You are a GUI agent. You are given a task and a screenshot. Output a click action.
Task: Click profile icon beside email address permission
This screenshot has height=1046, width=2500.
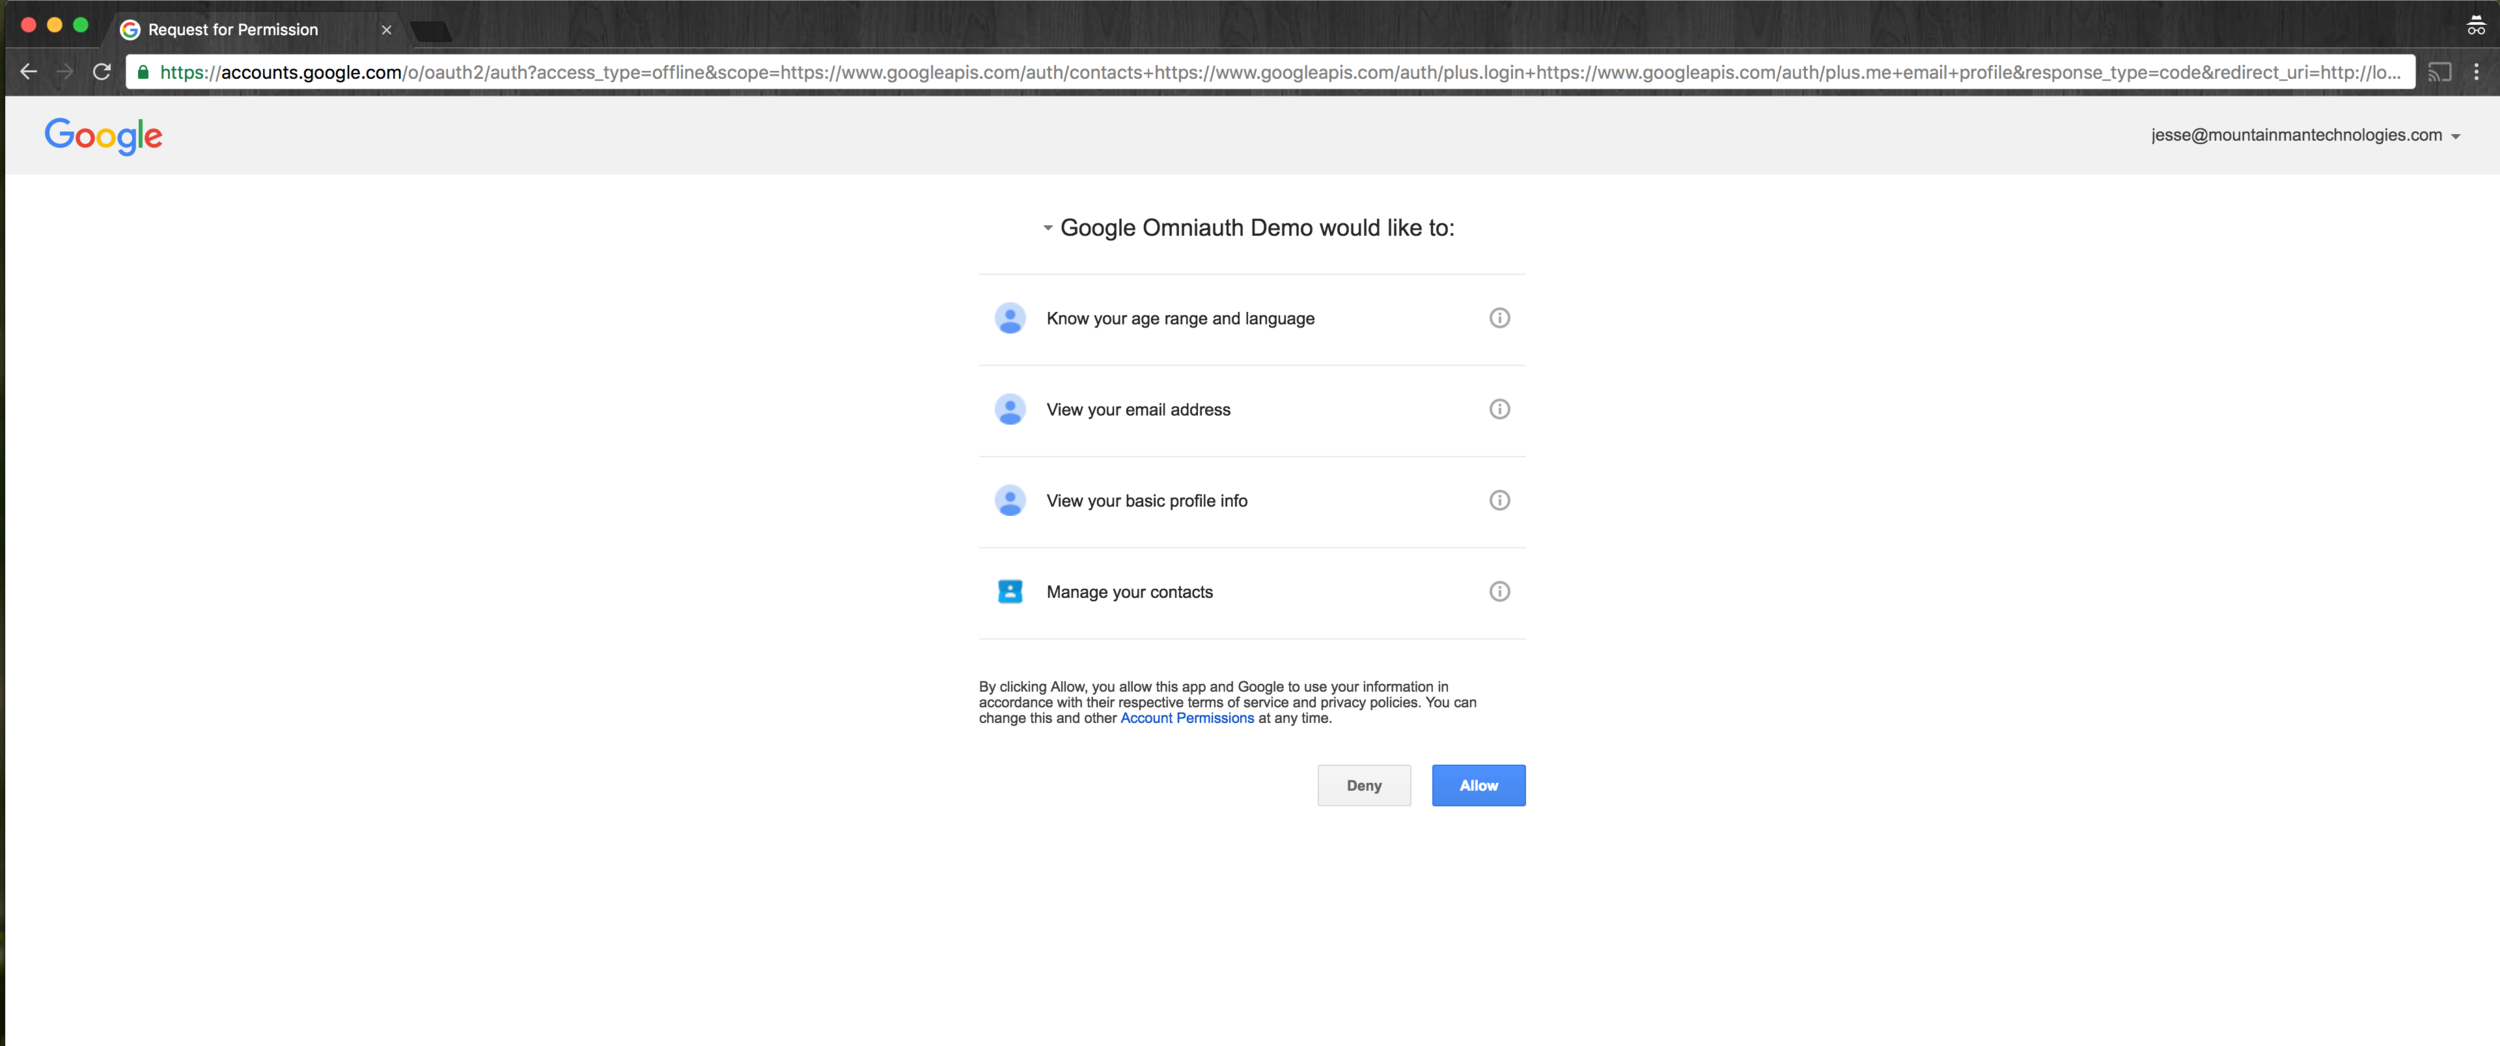[1010, 409]
